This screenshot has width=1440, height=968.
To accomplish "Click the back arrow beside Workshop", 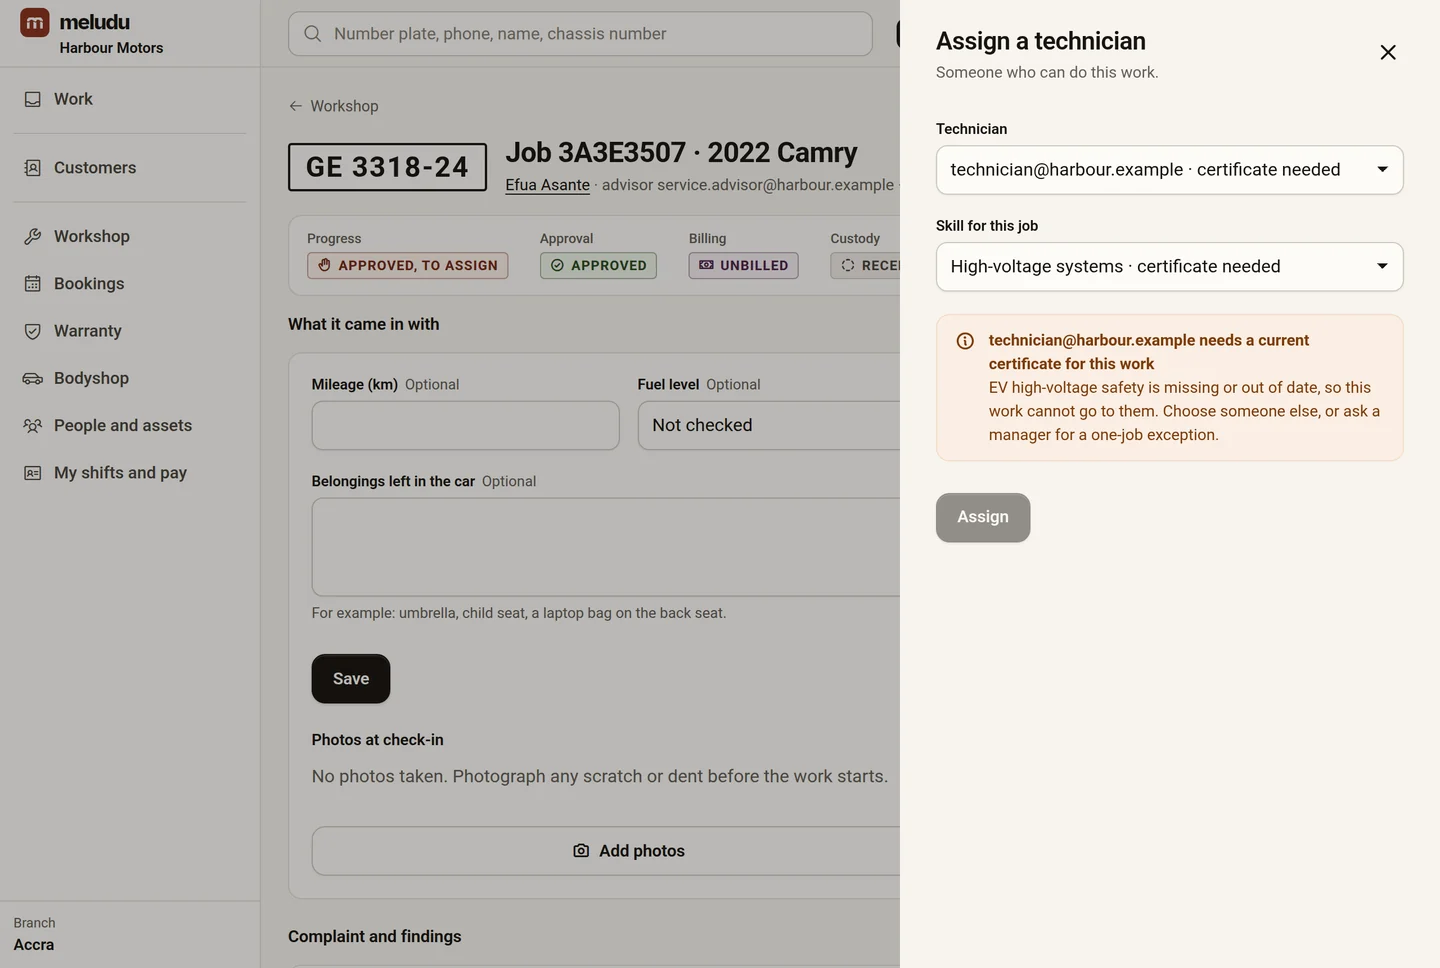I will 296,106.
